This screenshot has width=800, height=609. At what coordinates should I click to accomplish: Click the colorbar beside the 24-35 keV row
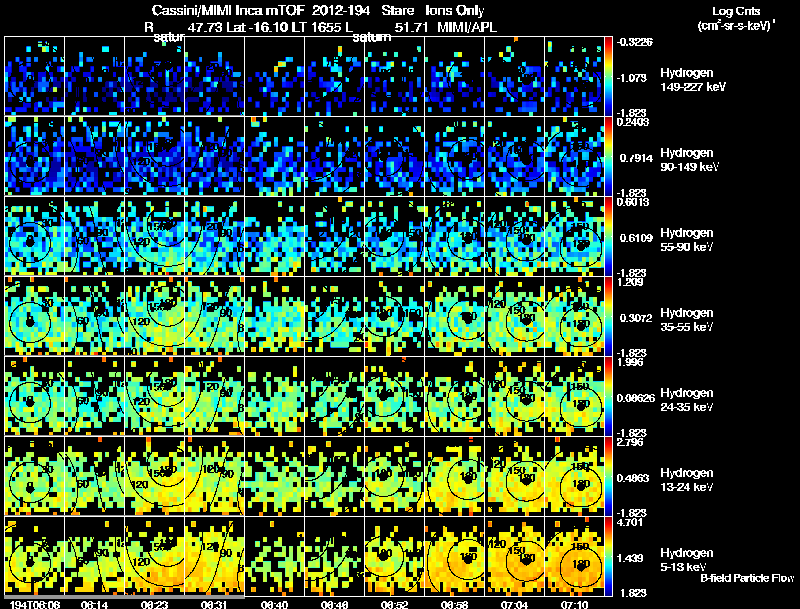tap(608, 396)
